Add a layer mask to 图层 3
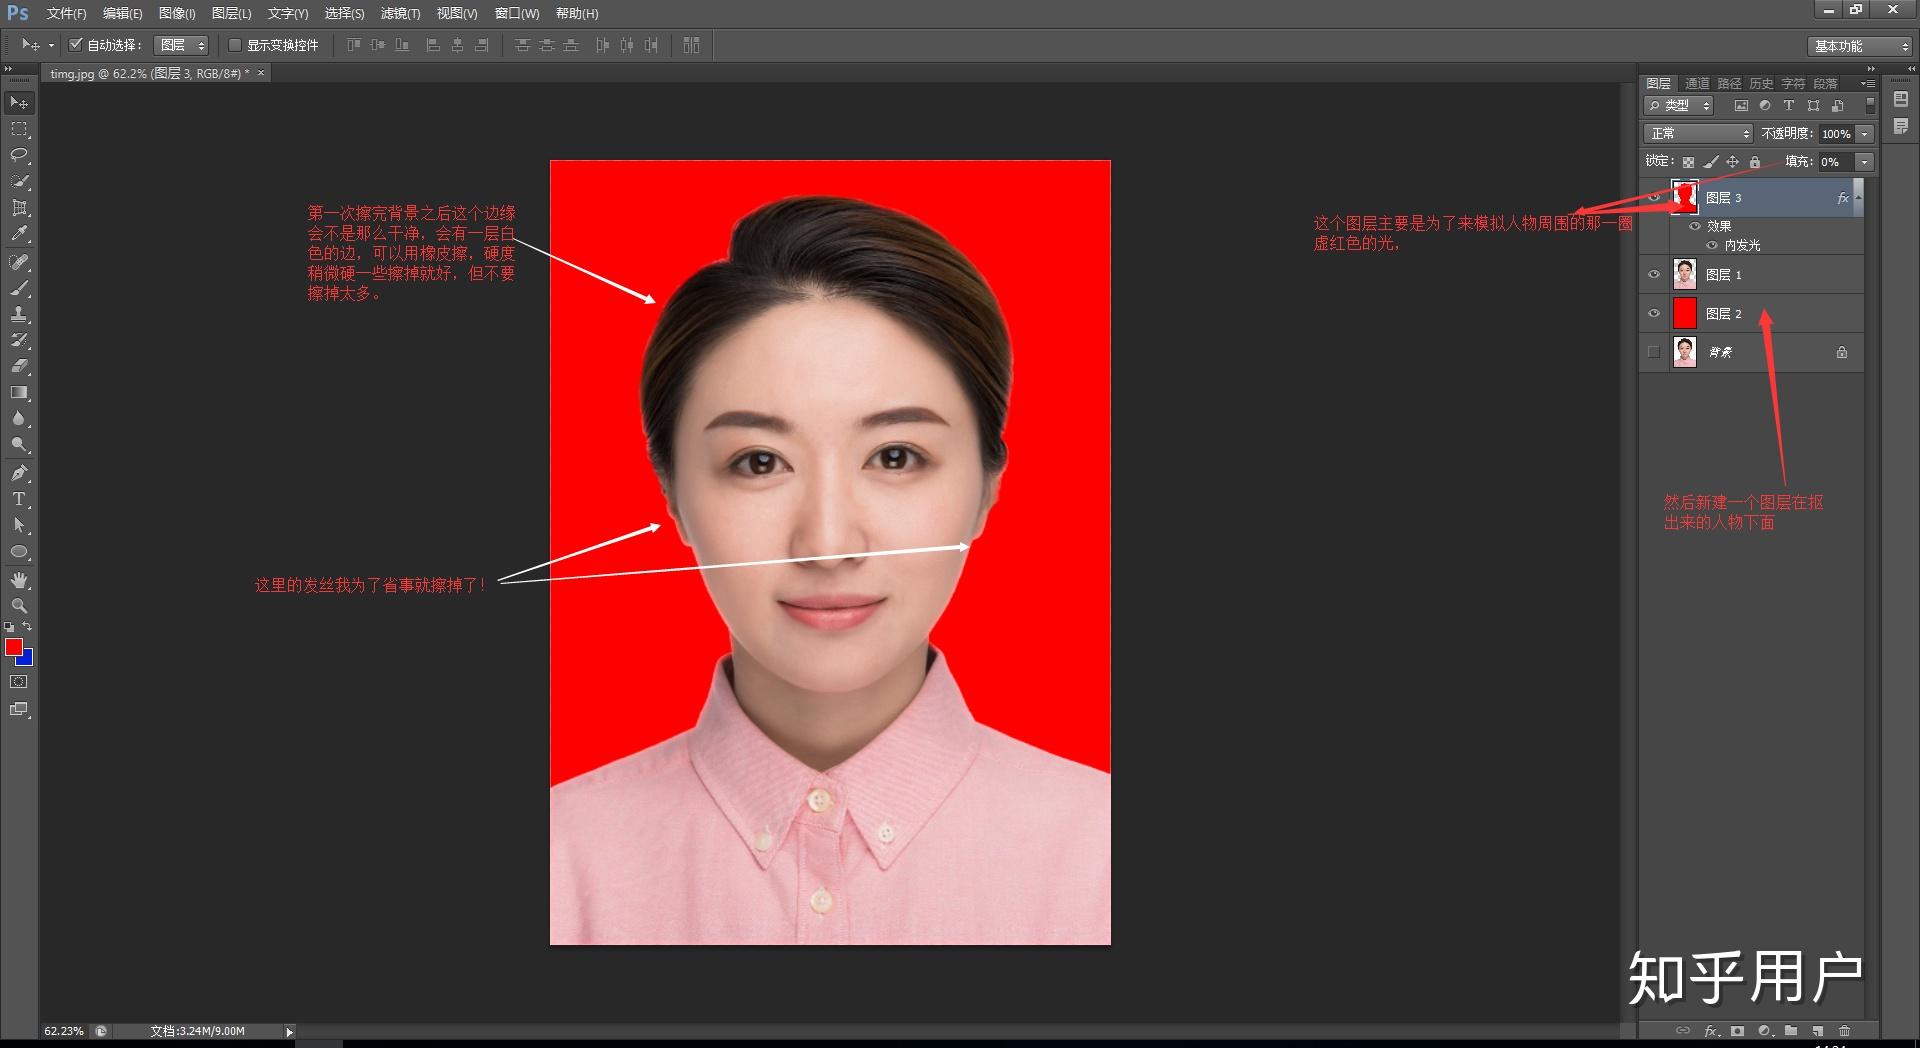1920x1048 pixels. (1737, 1031)
